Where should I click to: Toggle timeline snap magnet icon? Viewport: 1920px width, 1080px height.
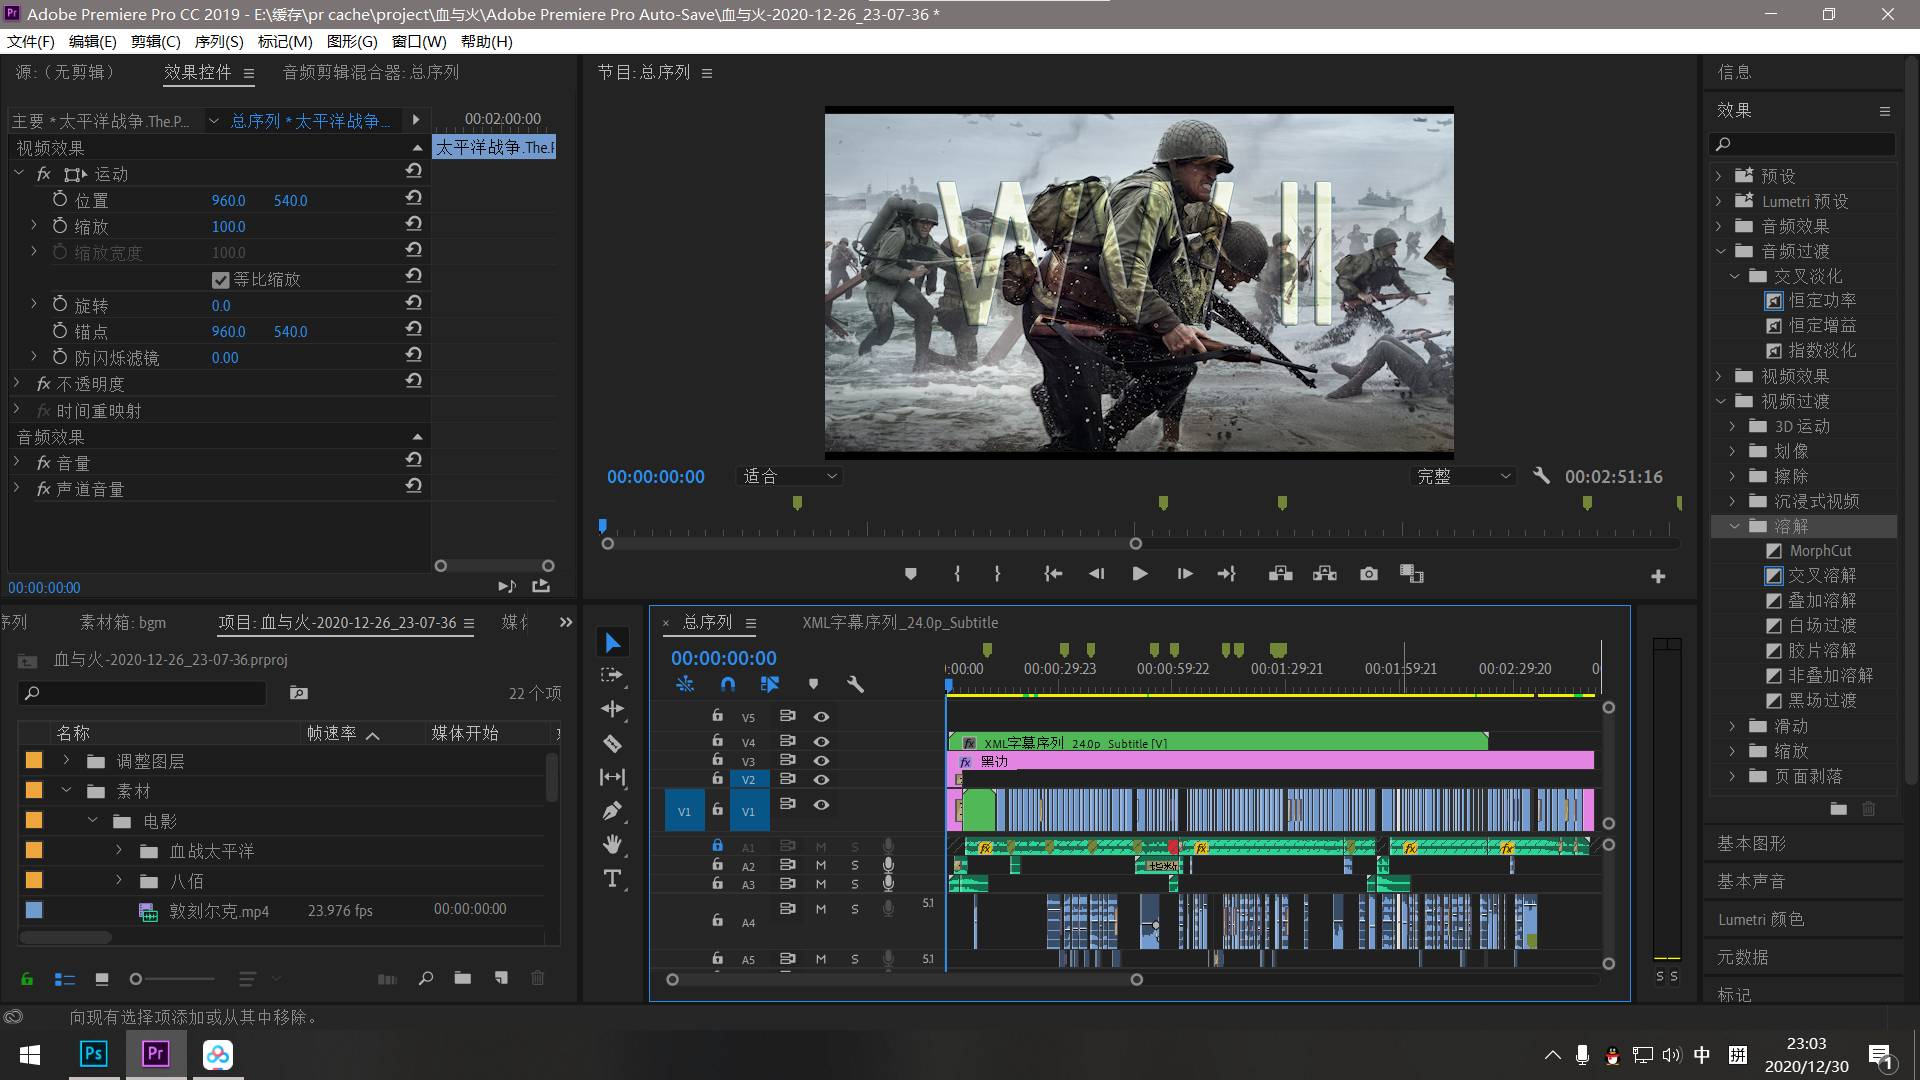[x=727, y=684]
